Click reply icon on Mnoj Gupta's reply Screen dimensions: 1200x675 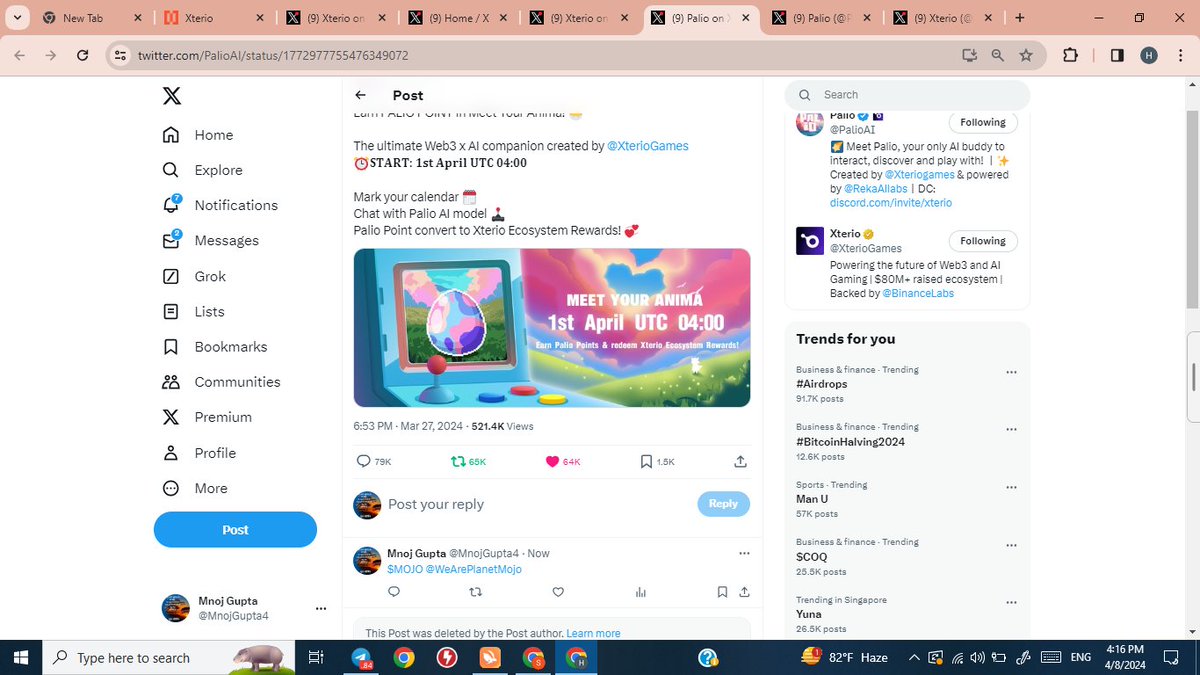pyautogui.click(x=394, y=592)
